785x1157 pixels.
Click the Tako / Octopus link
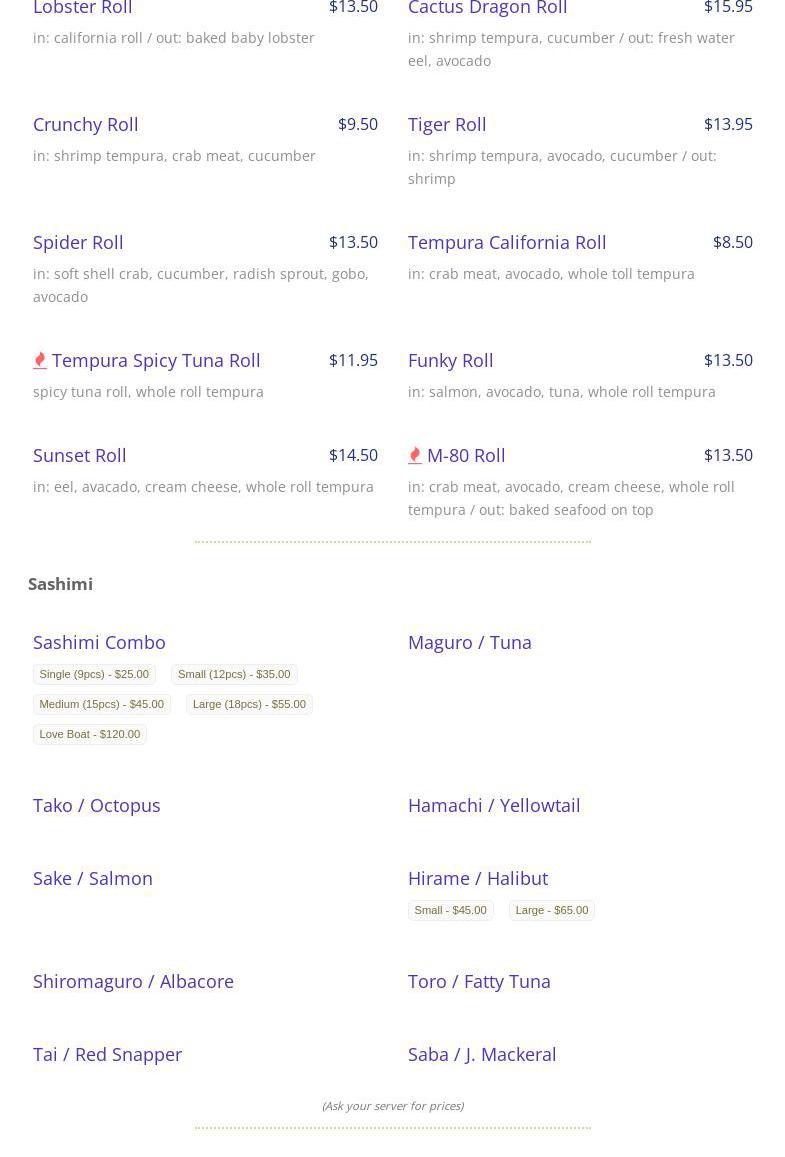click(x=96, y=805)
